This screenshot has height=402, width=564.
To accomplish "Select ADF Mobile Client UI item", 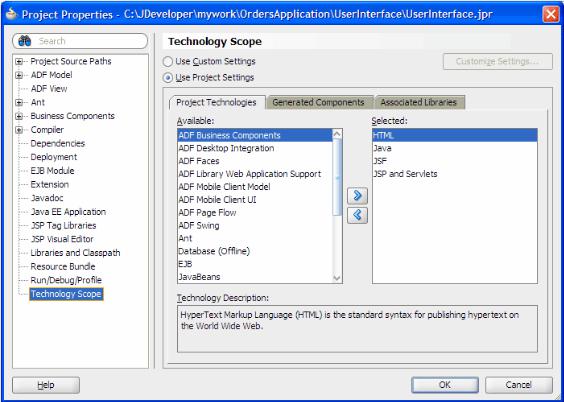I will 255,200.
